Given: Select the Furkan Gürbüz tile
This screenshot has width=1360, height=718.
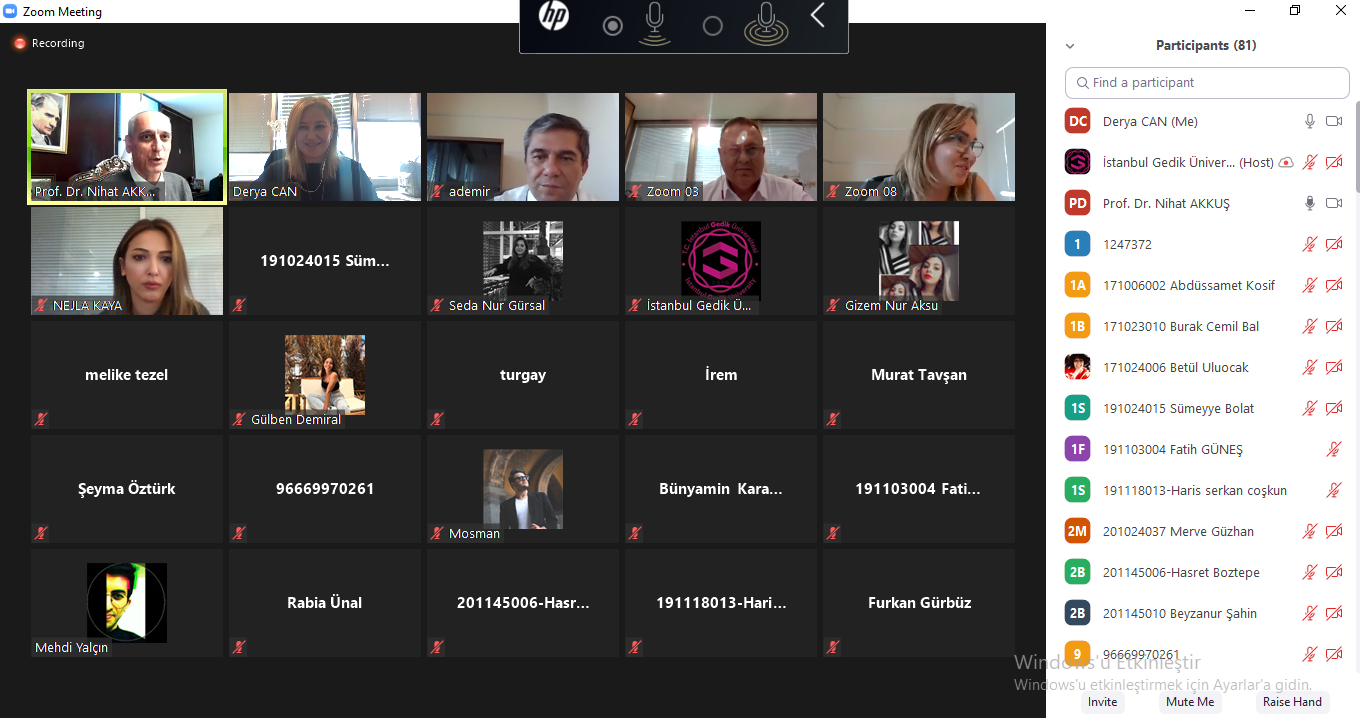Looking at the screenshot, I should click(919, 603).
